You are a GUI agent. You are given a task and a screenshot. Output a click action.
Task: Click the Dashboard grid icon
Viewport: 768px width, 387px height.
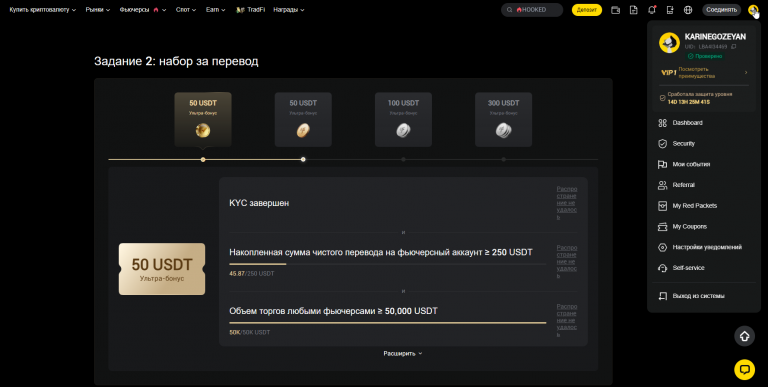663,123
